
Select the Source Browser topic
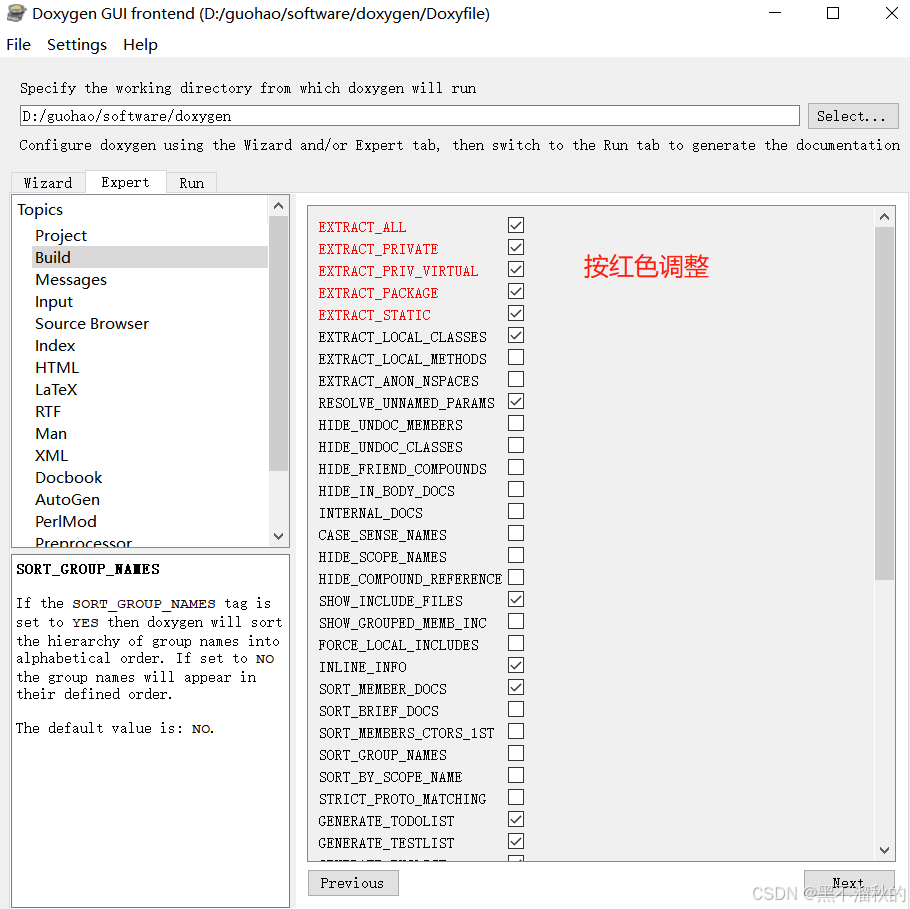pyautogui.click(x=92, y=323)
